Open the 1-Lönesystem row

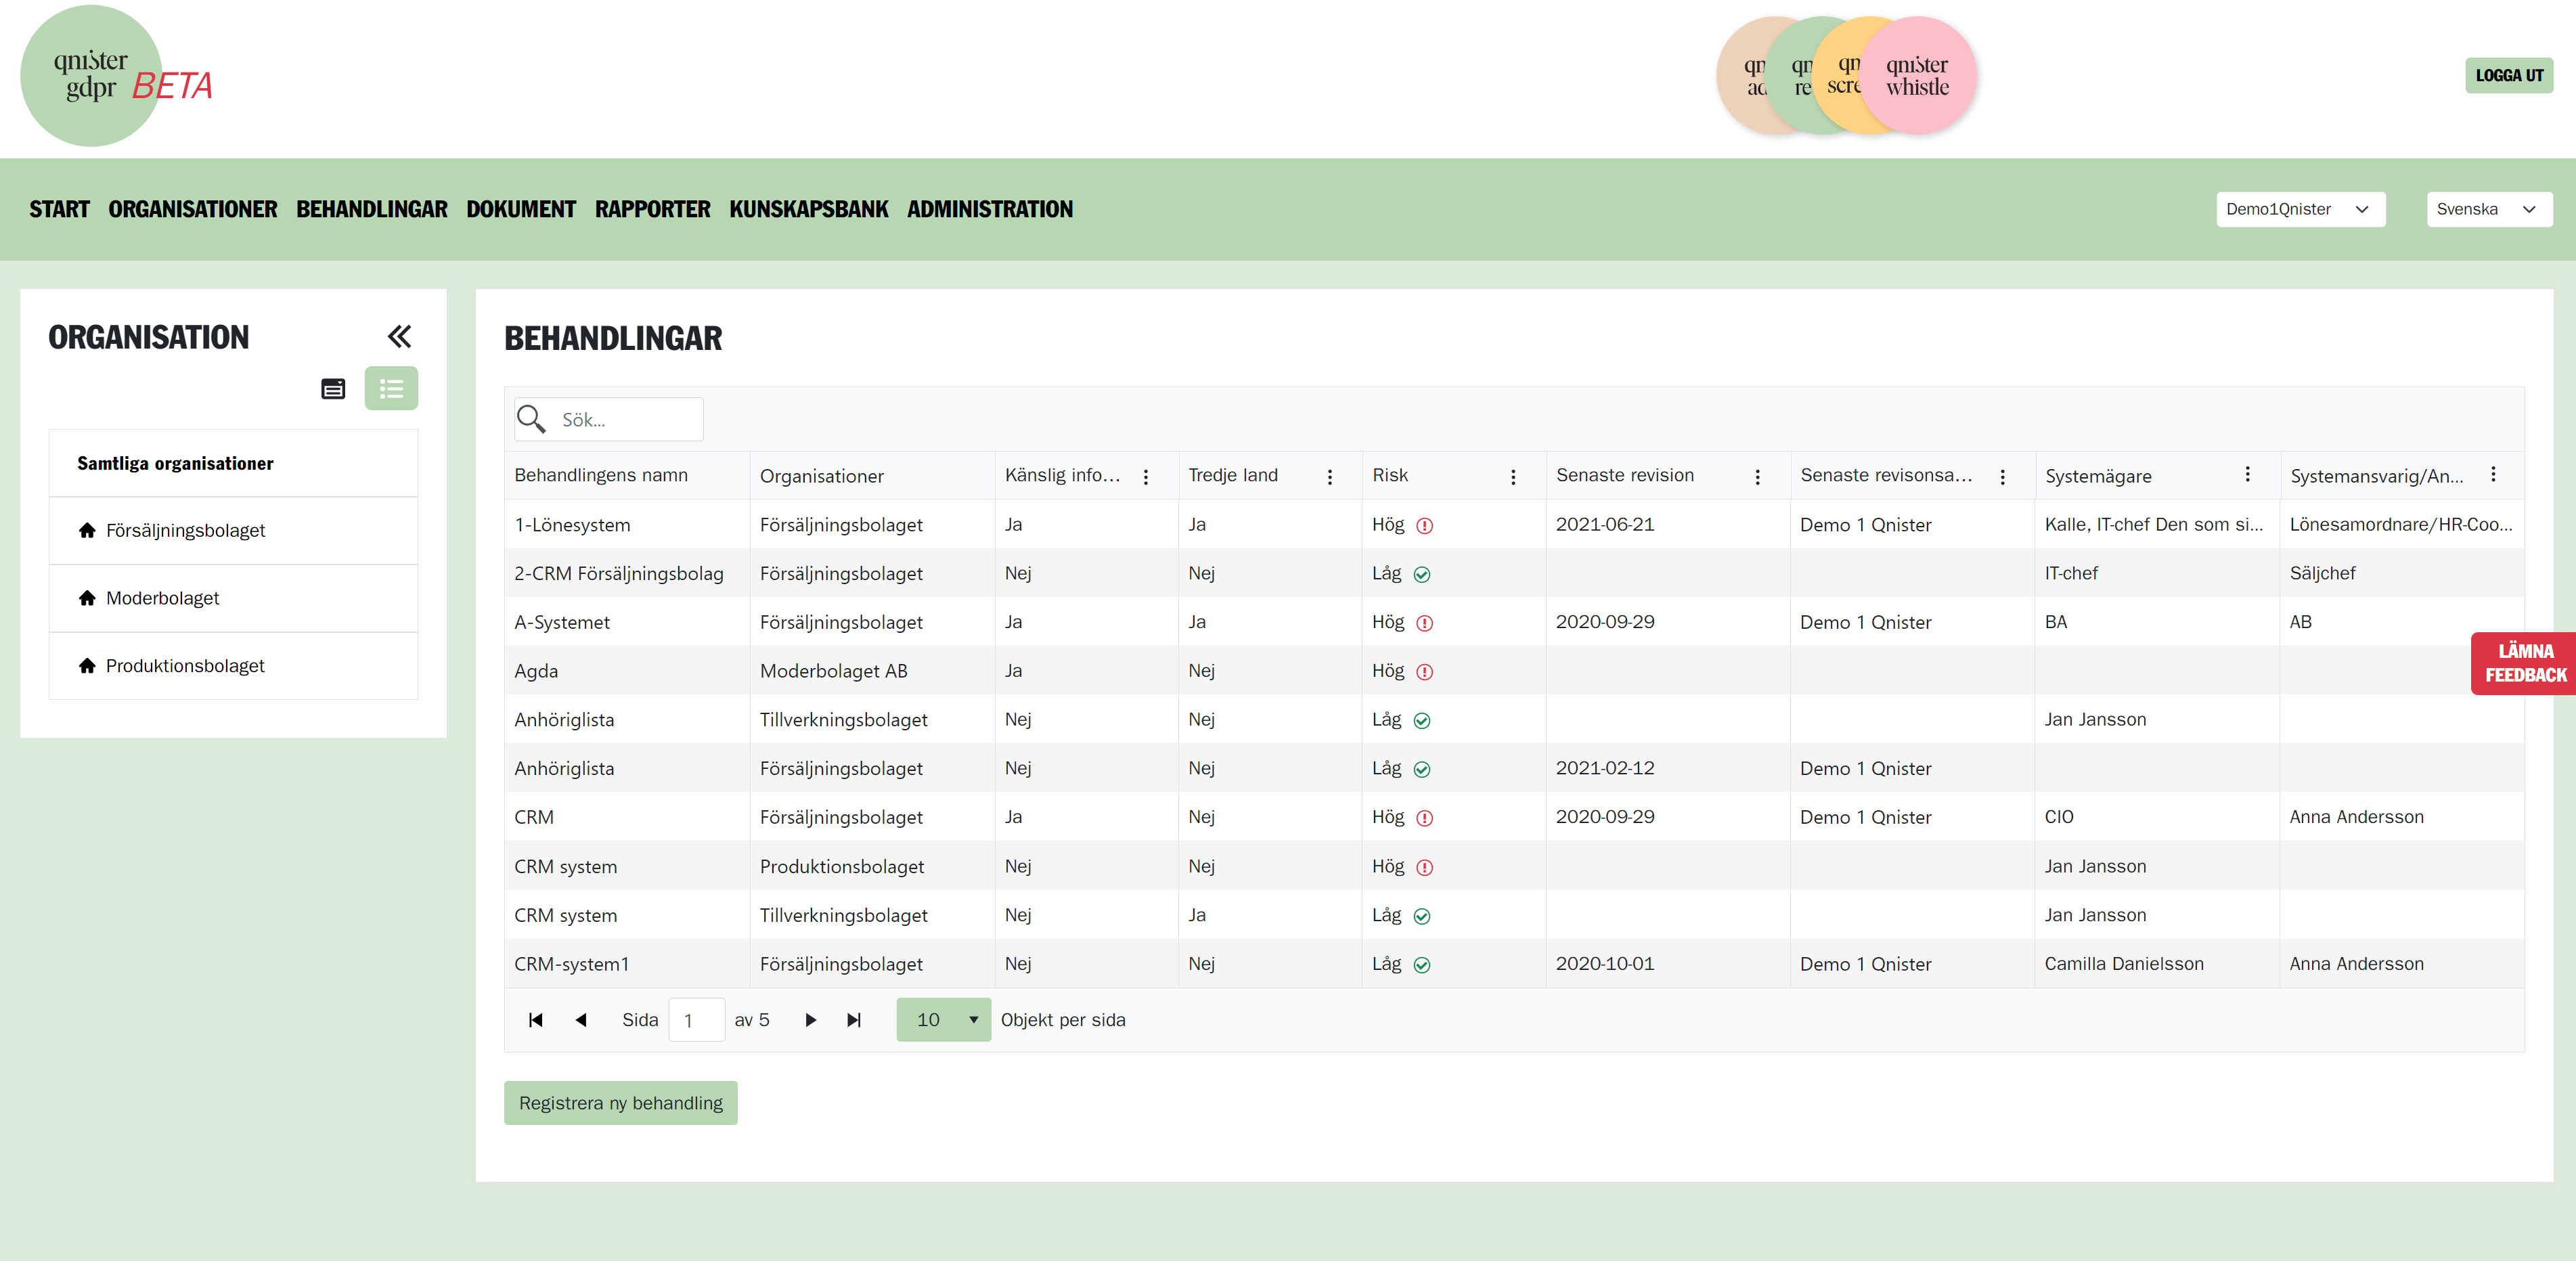pyautogui.click(x=1514, y=525)
